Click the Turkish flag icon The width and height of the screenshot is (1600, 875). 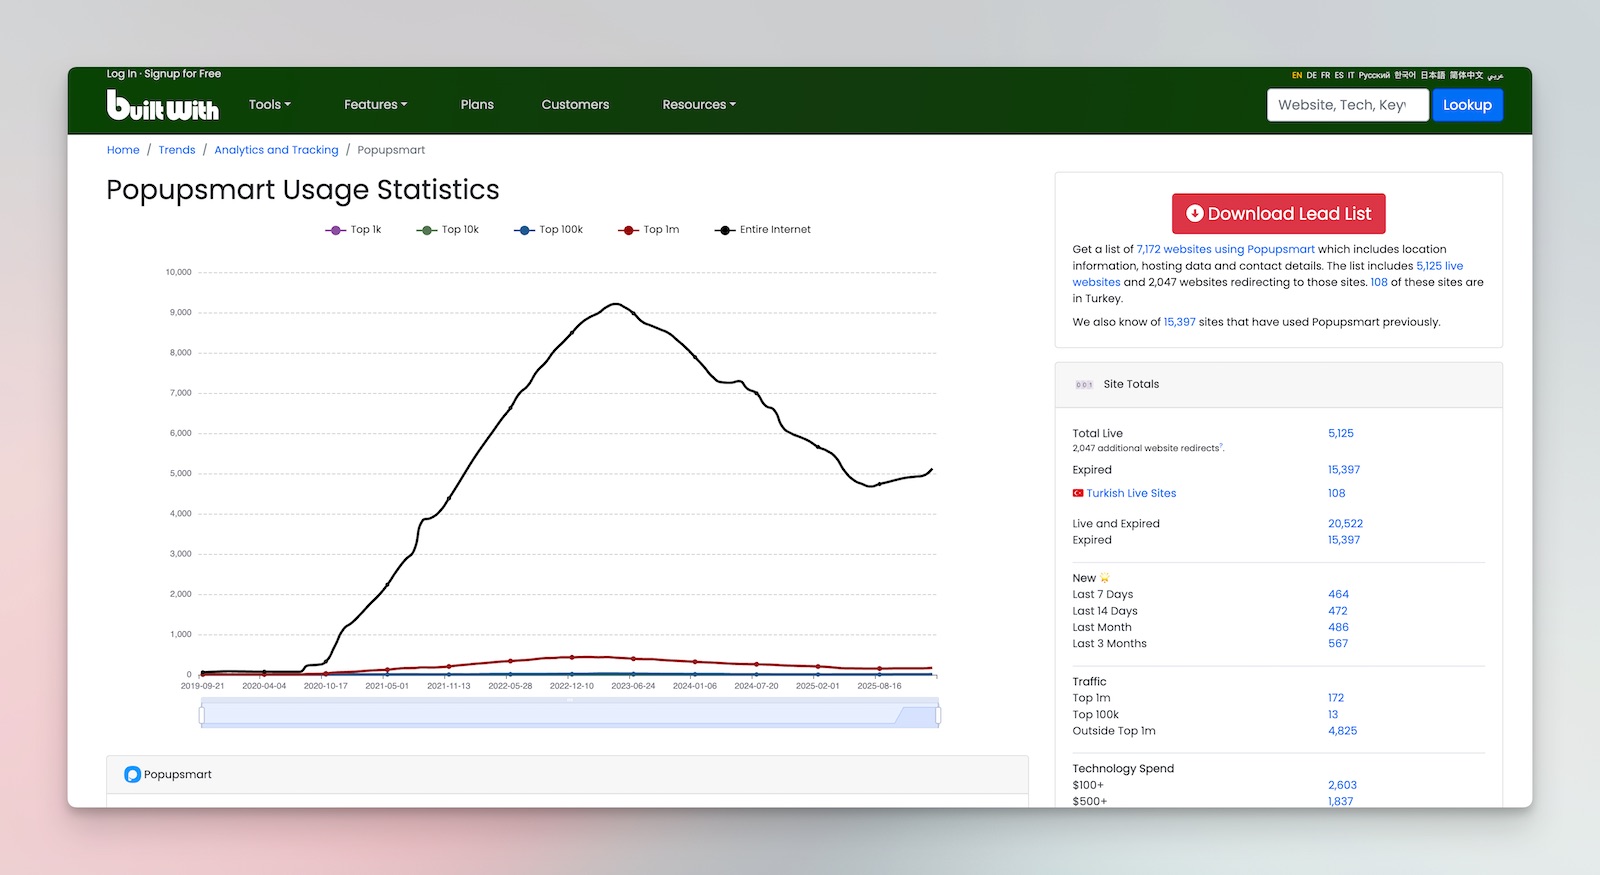click(x=1078, y=493)
